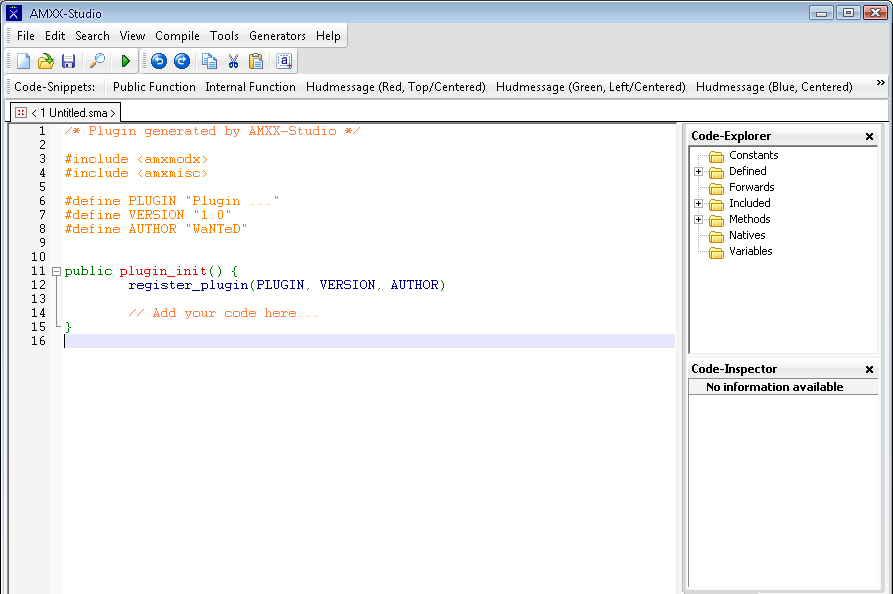Click the blue Undo icon
This screenshot has width=893, height=594.
point(158,61)
